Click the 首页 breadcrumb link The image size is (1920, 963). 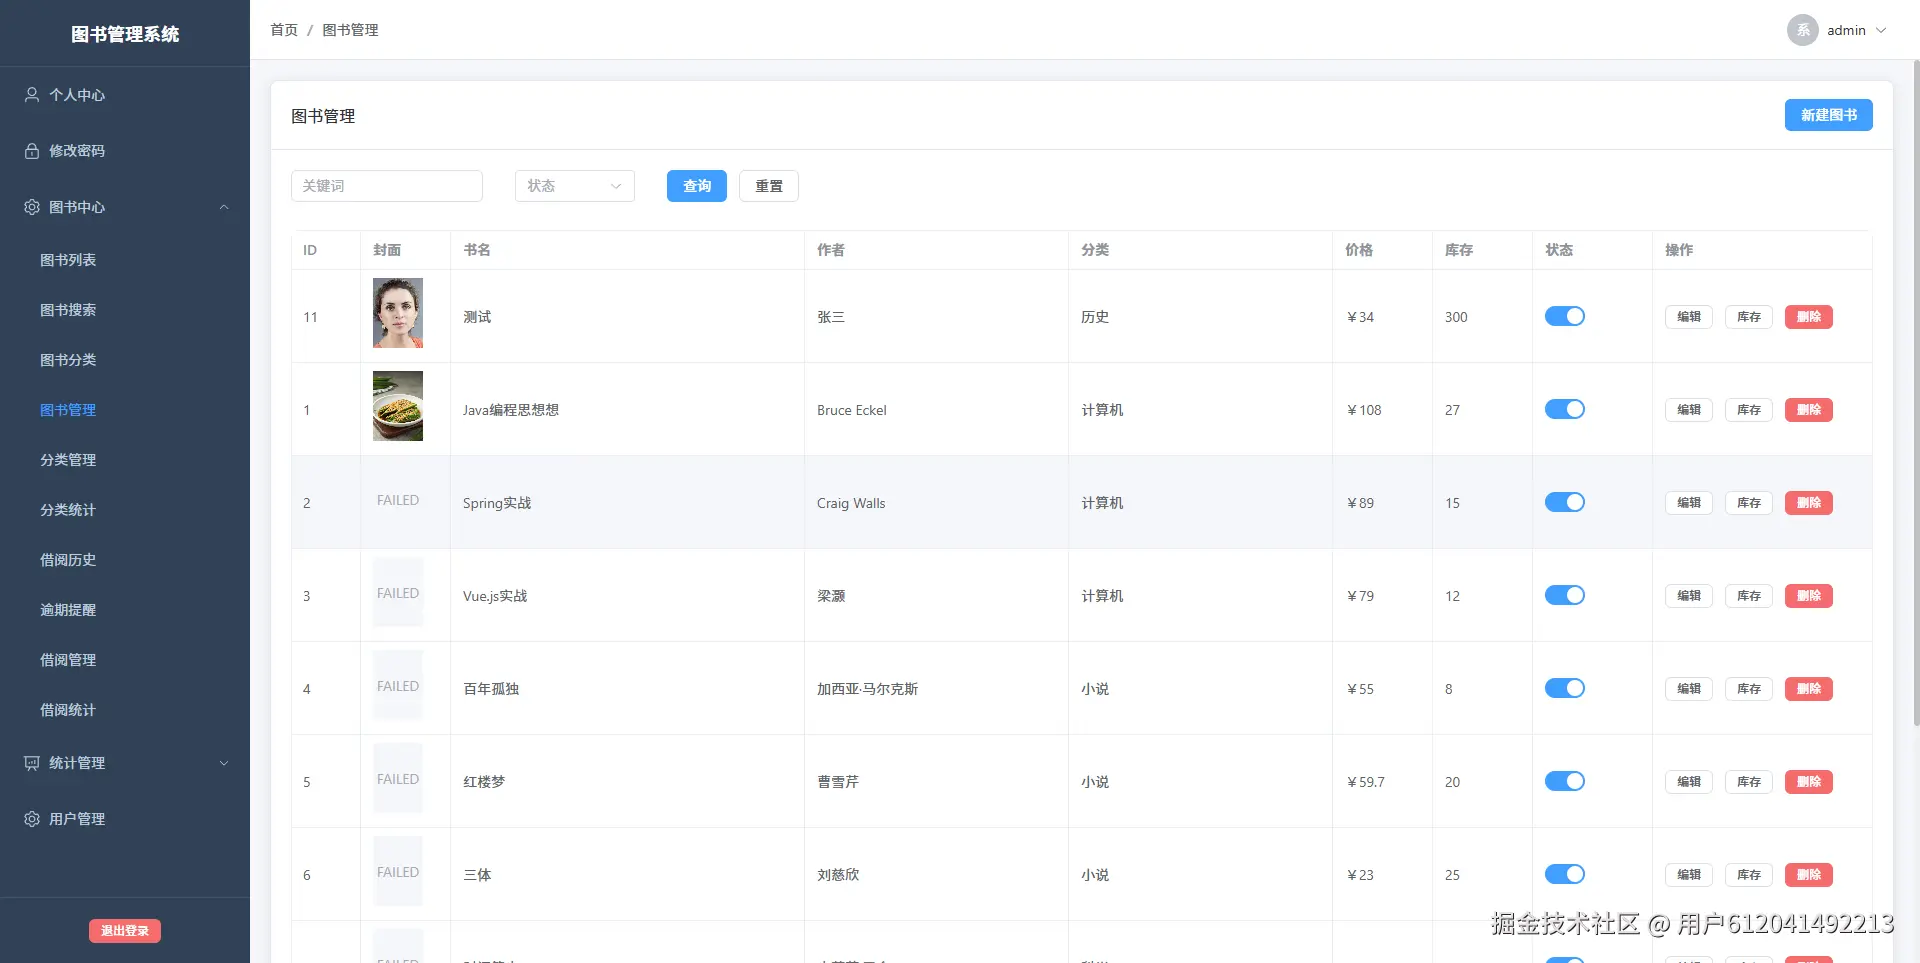284,30
